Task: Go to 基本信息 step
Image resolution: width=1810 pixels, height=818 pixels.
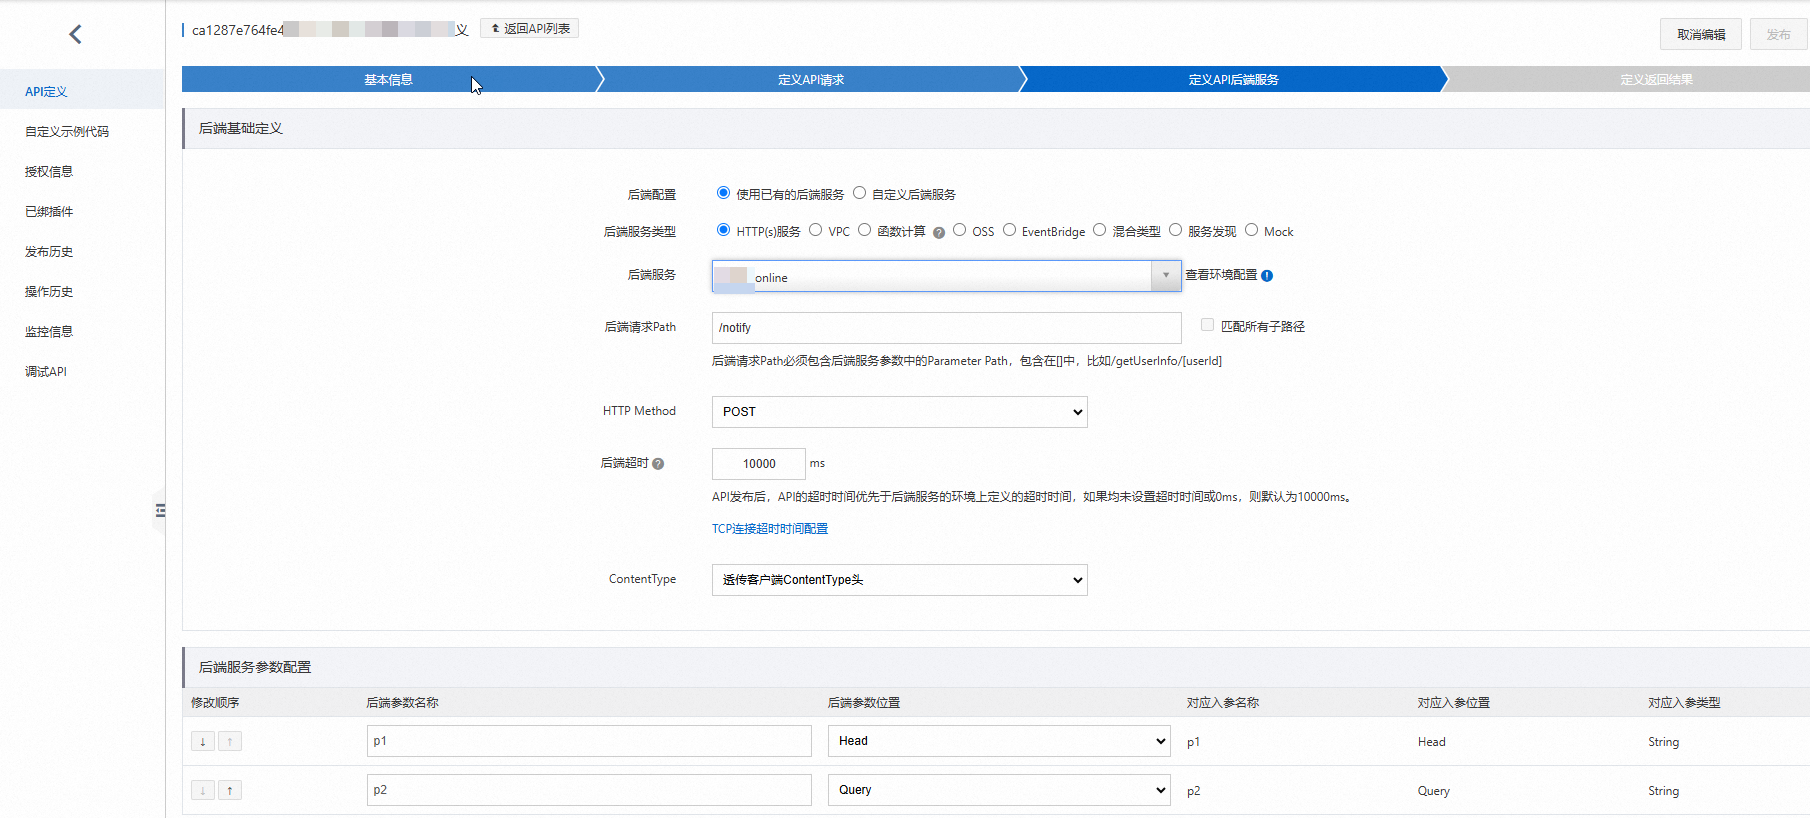Action: coord(388,80)
